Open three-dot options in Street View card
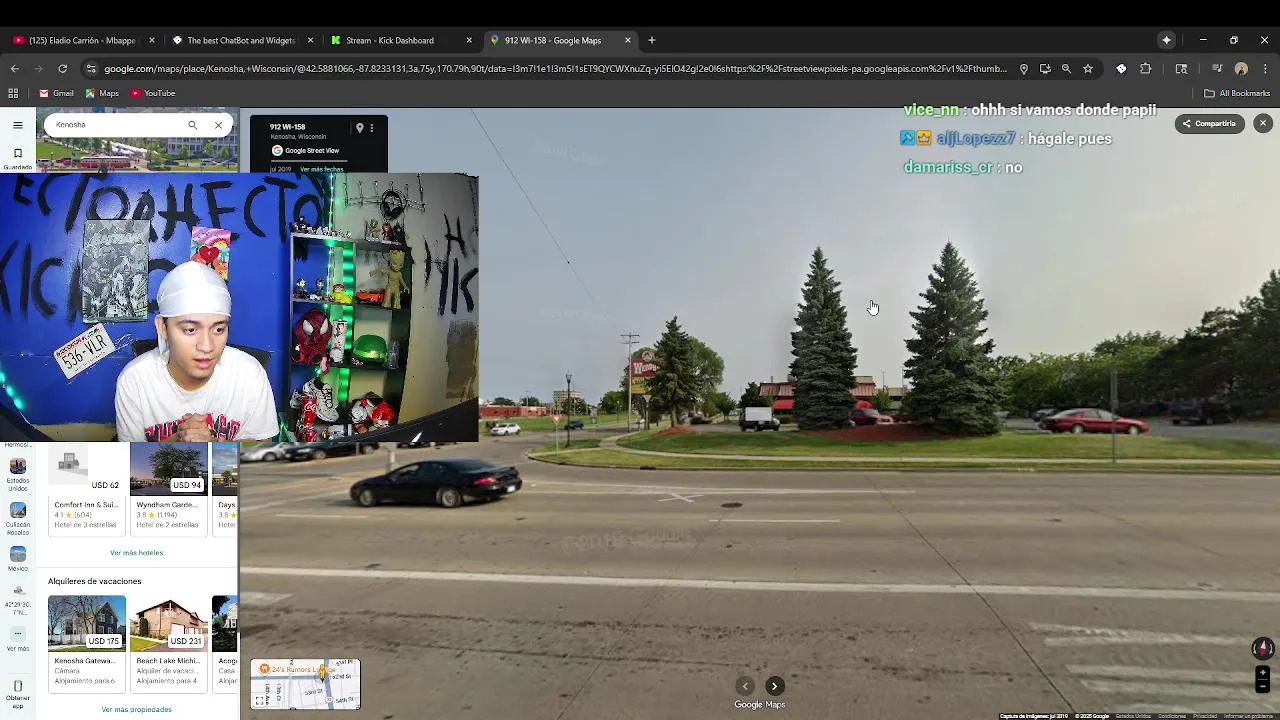This screenshot has width=1280, height=720. (371, 128)
